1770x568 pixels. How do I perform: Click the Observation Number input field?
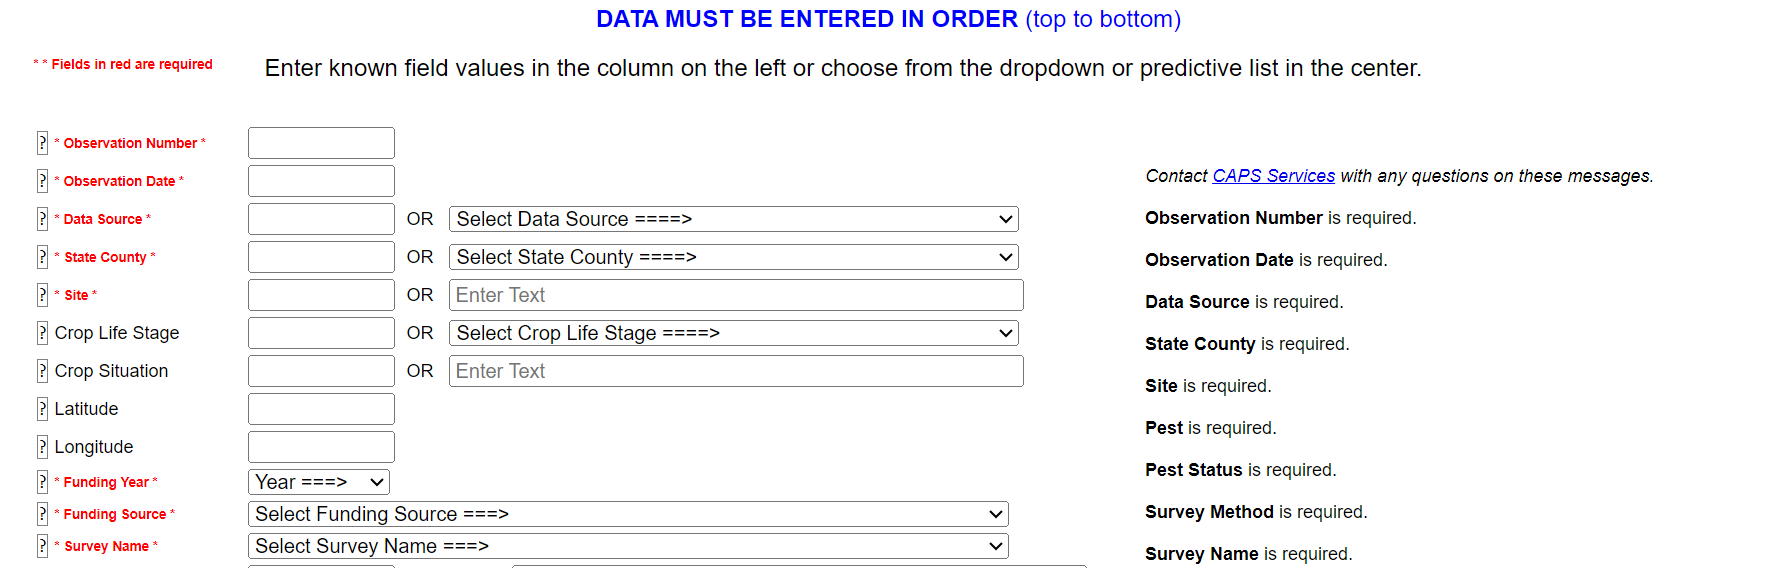(321, 143)
